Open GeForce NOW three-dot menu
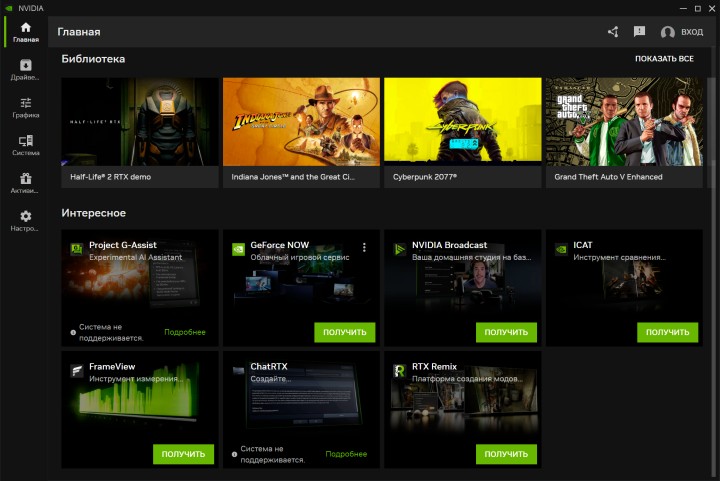Image resolution: width=720 pixels, height=481 pixels. coord(364,247)
